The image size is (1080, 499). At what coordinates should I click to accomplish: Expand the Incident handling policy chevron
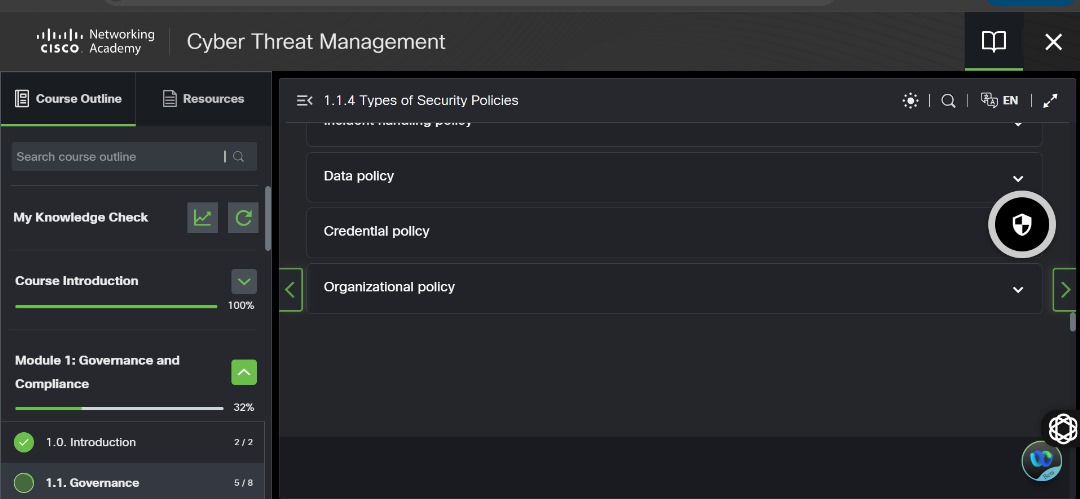coord(1017,124)
